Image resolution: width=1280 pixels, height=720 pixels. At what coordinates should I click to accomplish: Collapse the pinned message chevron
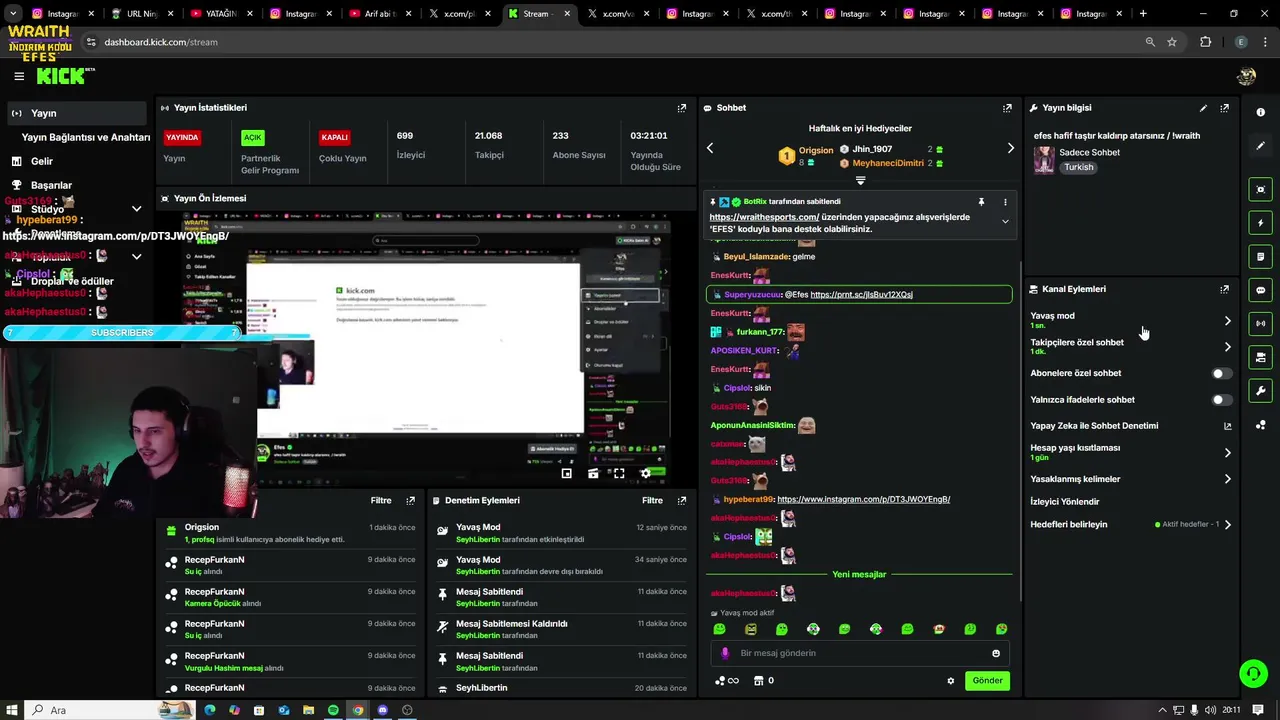coord(1005,221)
